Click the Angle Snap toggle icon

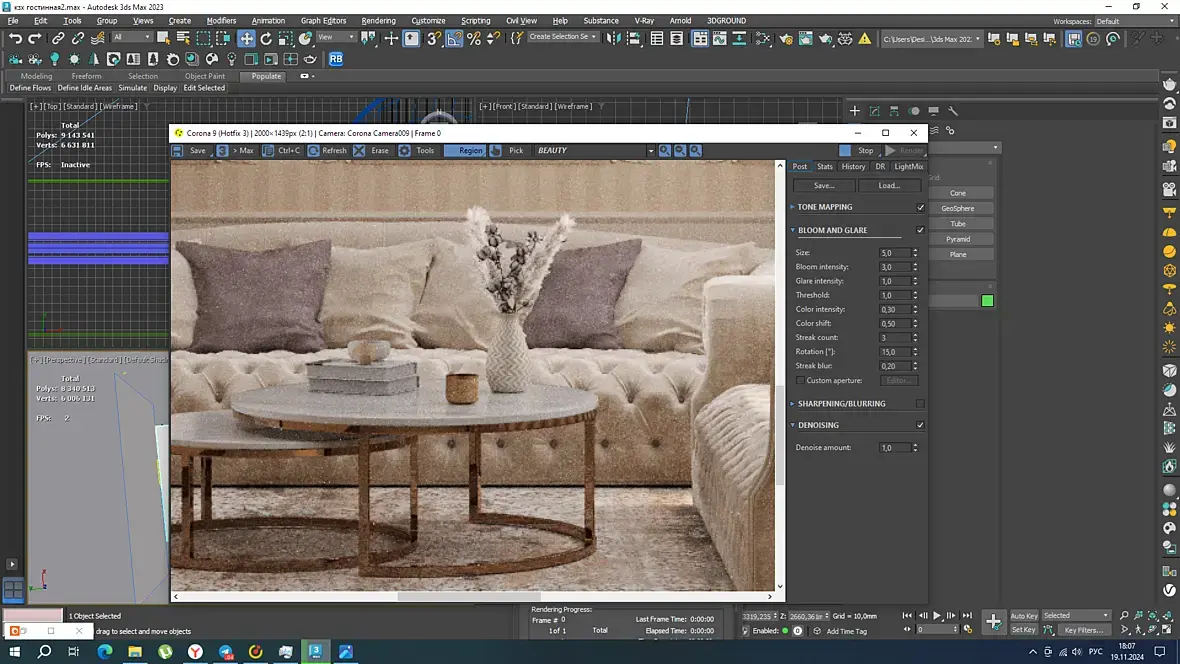(454, 38)
